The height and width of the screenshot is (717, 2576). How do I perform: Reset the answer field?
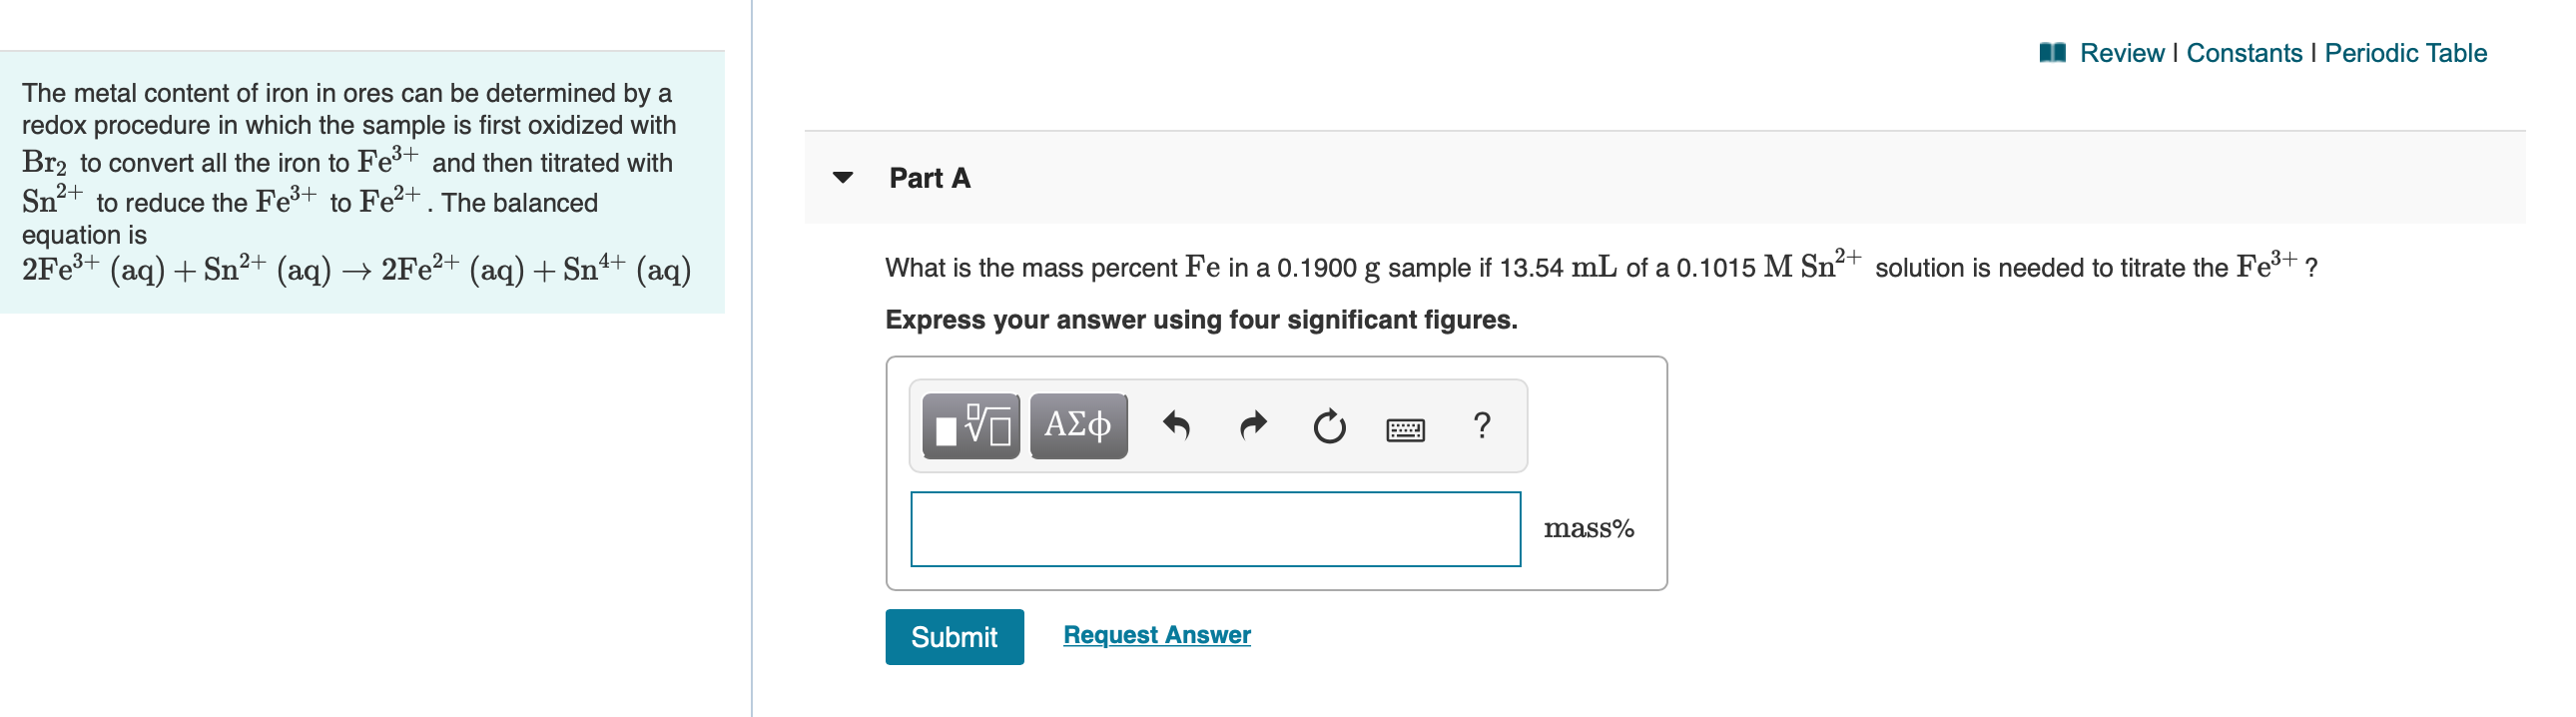coord(1329,425)
